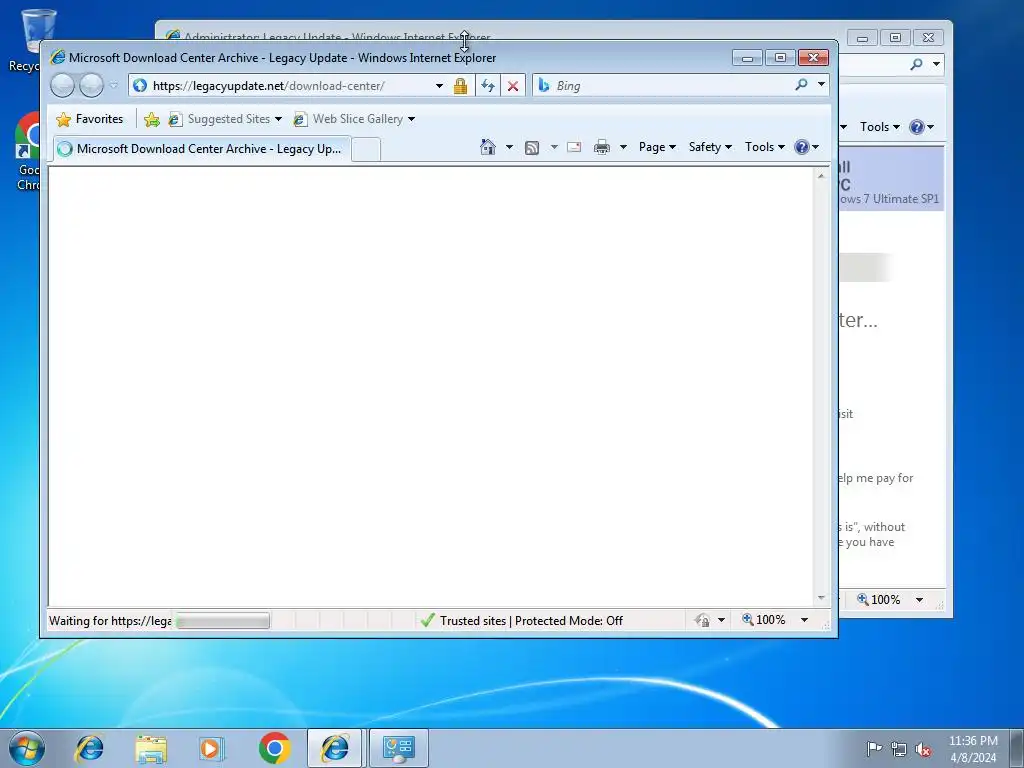Image resolution: width=1024 pixels, height=768 pixels.
Task: Expand the zoom level dropdown arrow
Action: click(x=805, y=620)
